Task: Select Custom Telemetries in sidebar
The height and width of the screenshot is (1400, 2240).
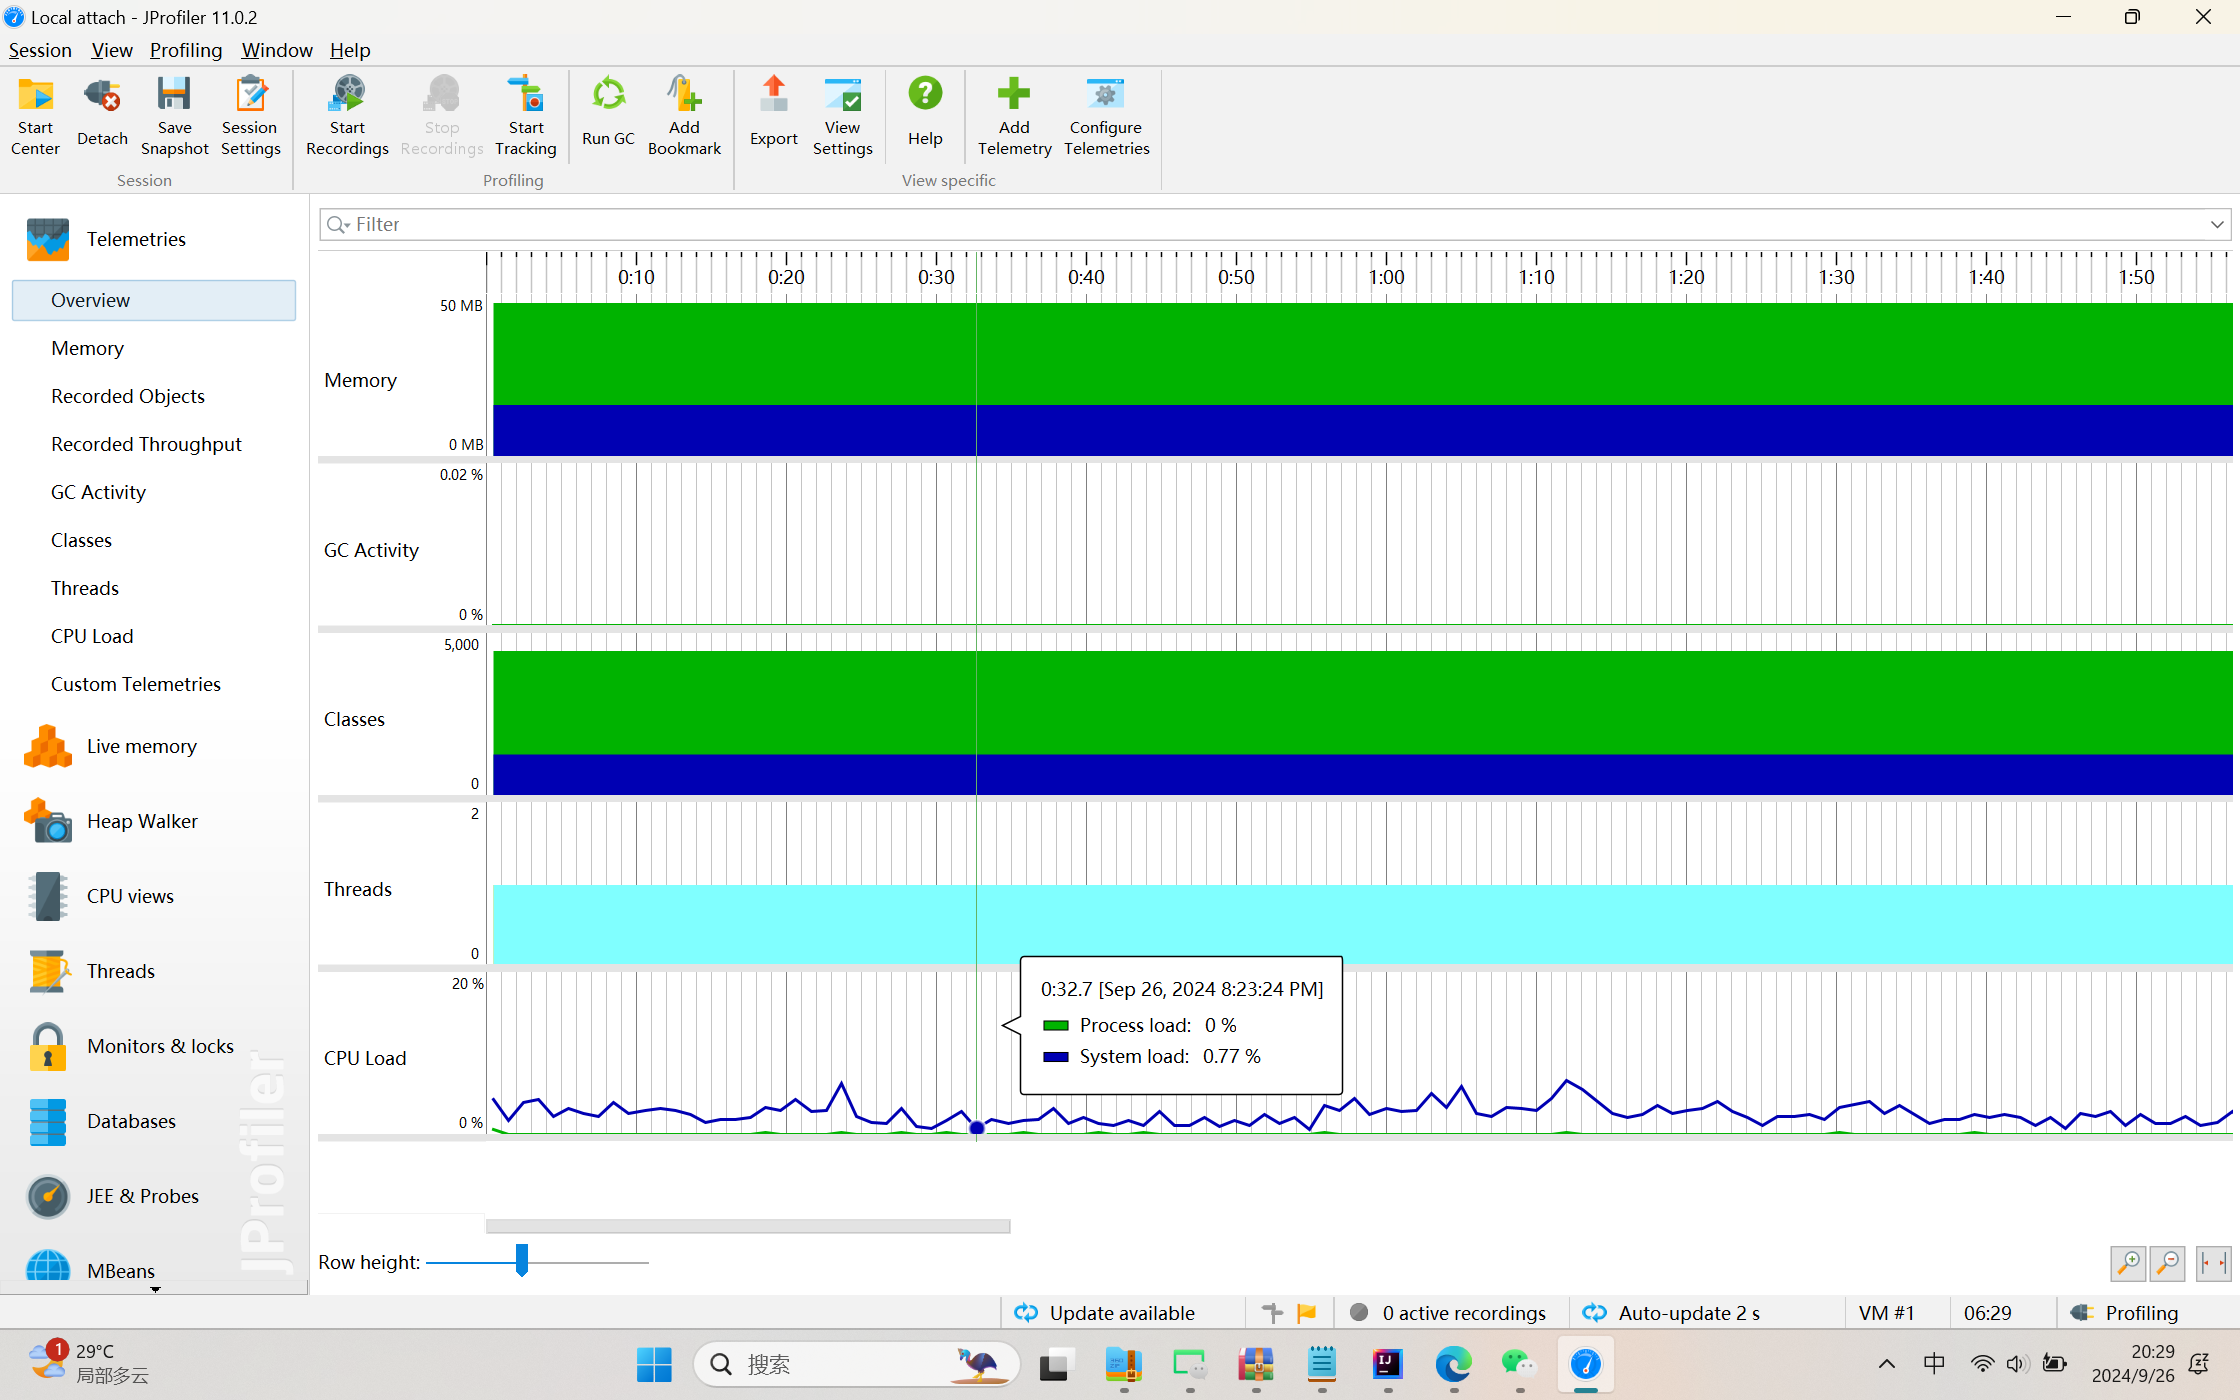Action: (x=136, y=684)
